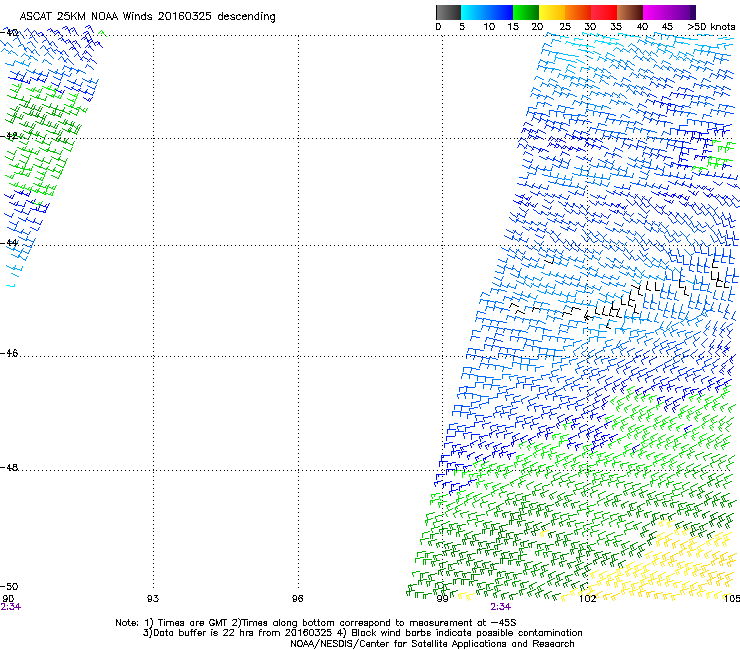
Task: Click the '5' legend scale label
Action: coord(462,27)
